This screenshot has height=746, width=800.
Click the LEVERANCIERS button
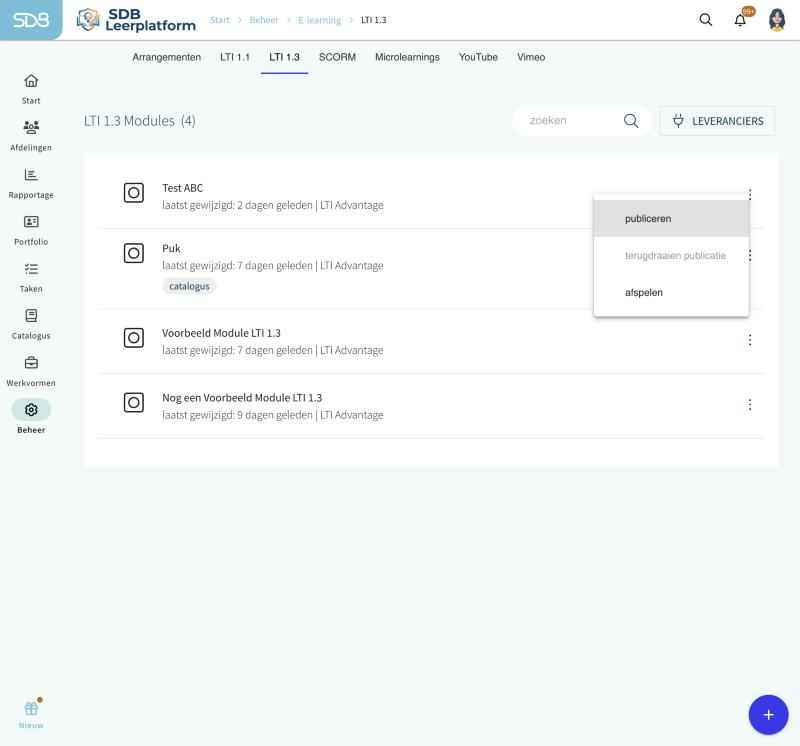(x=717, y=121)
